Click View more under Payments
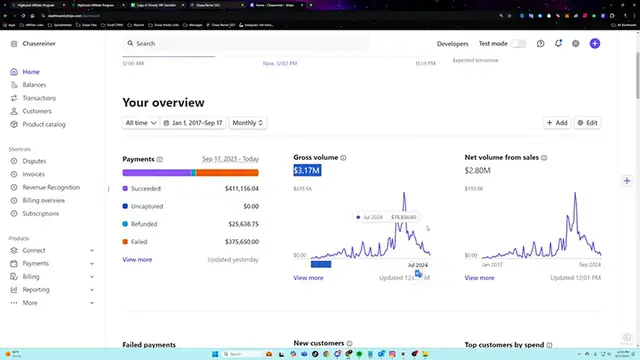Screen dimensions: 640x360 pyautogui.click(x=137, y=260)
